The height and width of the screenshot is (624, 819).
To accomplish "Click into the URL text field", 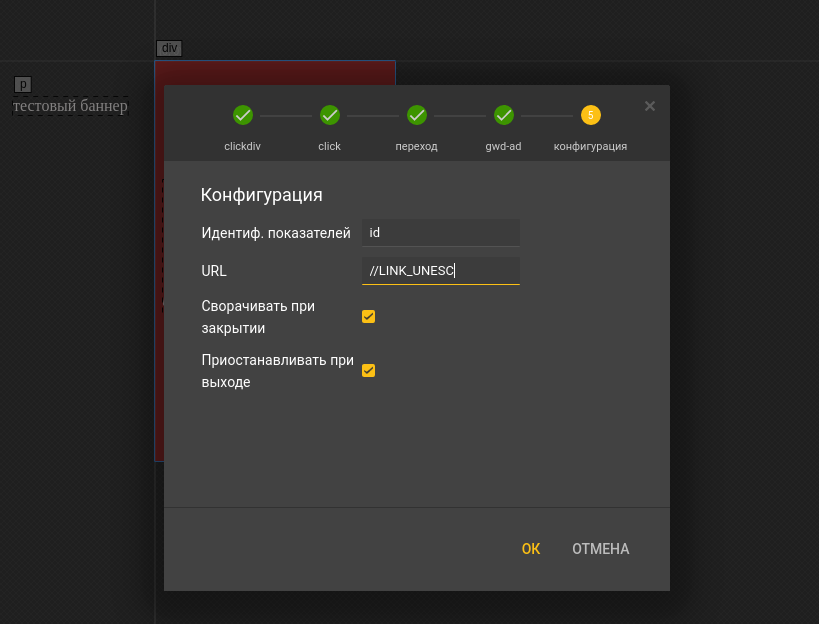I will [x=440, y=271].
